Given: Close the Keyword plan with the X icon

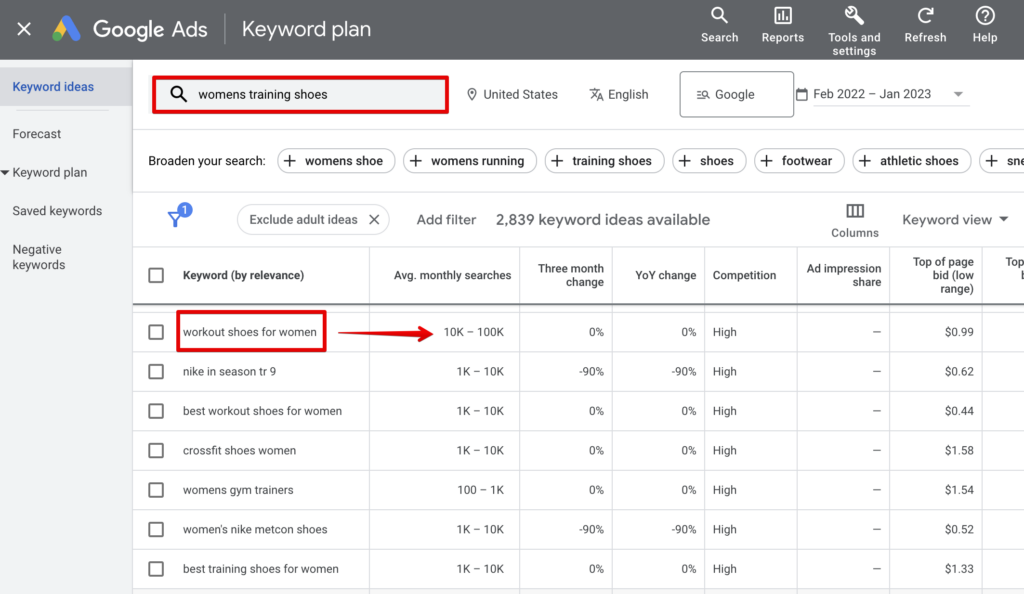Looking at the screenshot, I should pyautogui.click(x=24, y=29).
